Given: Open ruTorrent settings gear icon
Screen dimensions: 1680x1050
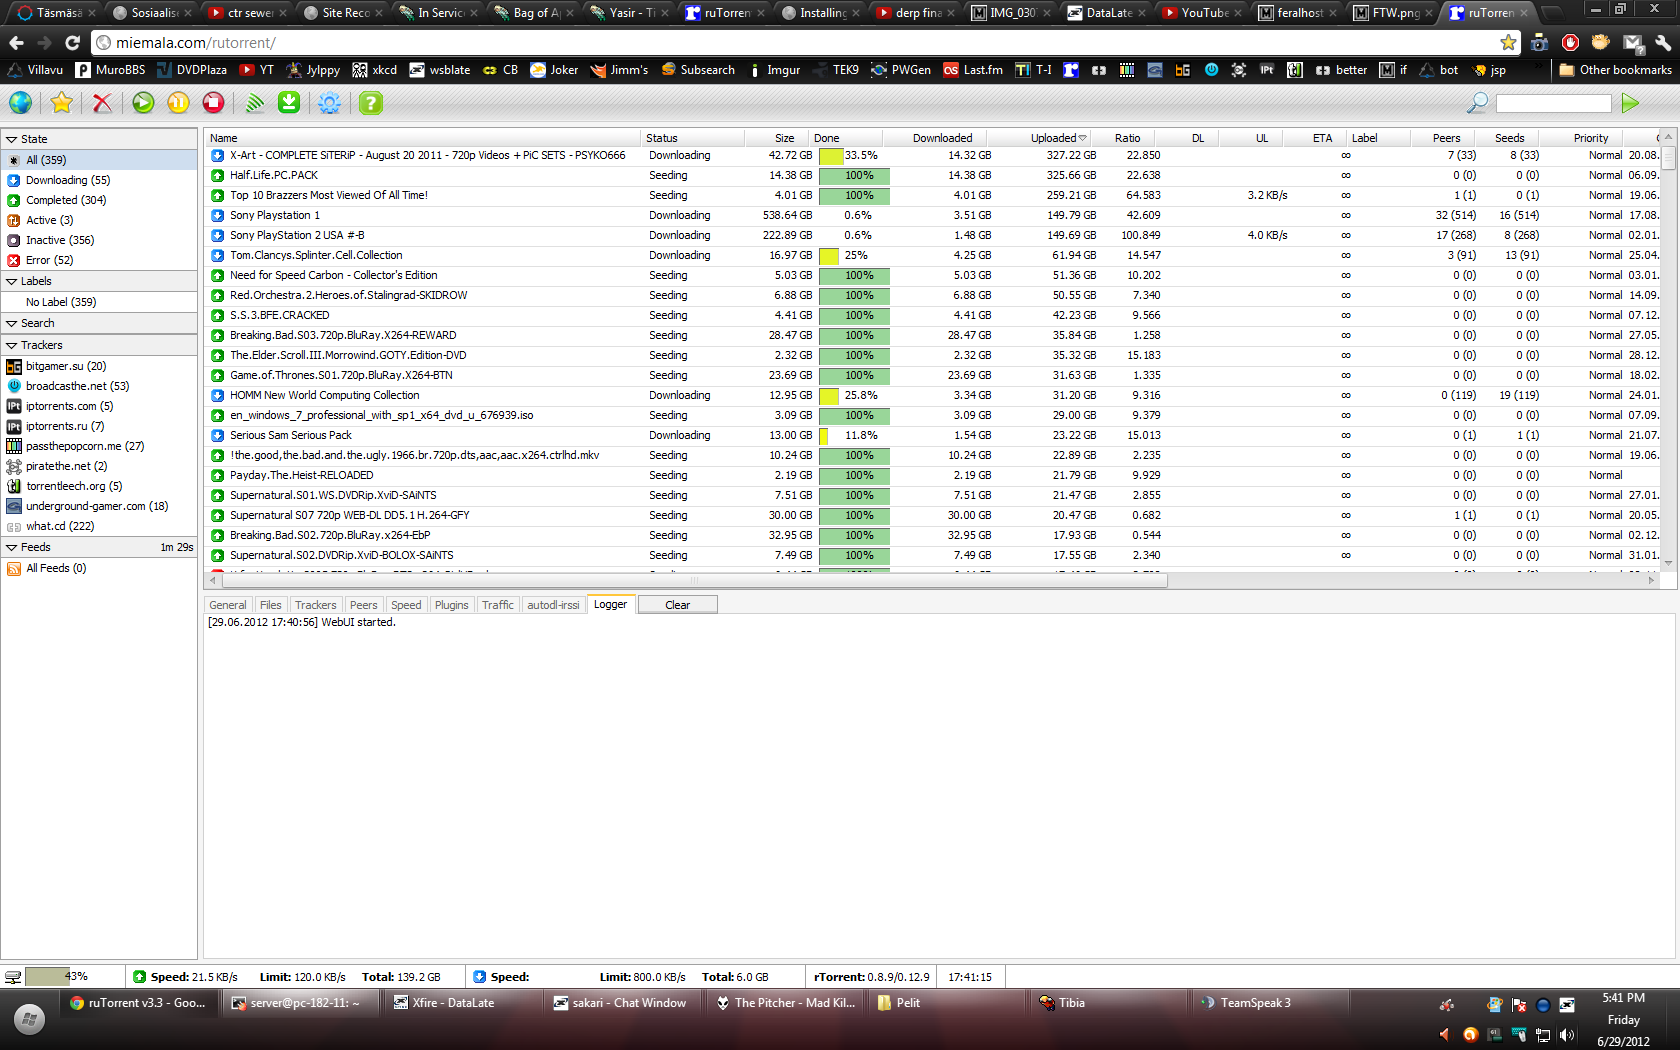Looking at the screenshot, I should click(x=330, y=103).
